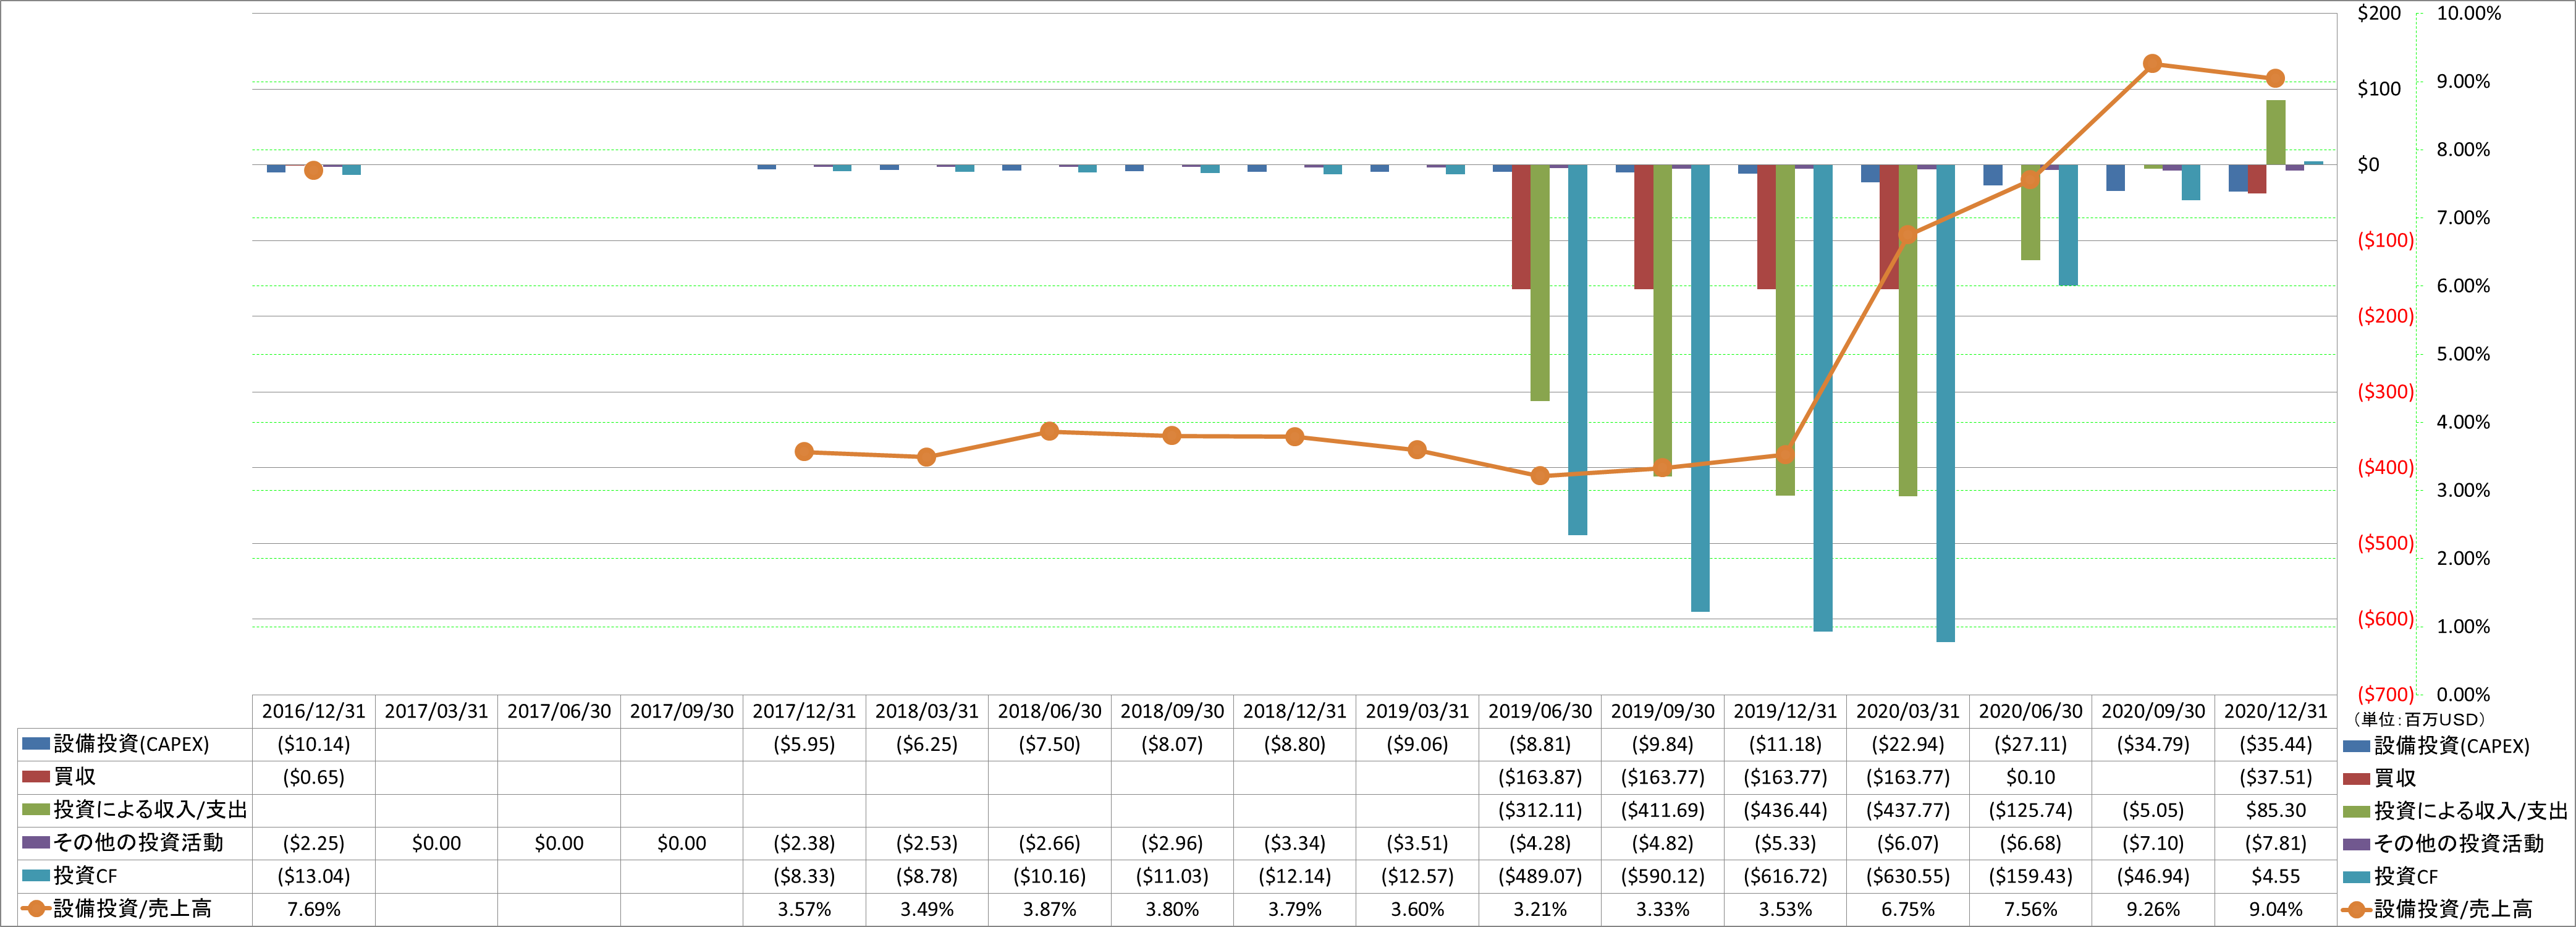Click the purple その他の投資活動 swatch in left table
This screenshot has height=927, width=2576.
point(36,843)
